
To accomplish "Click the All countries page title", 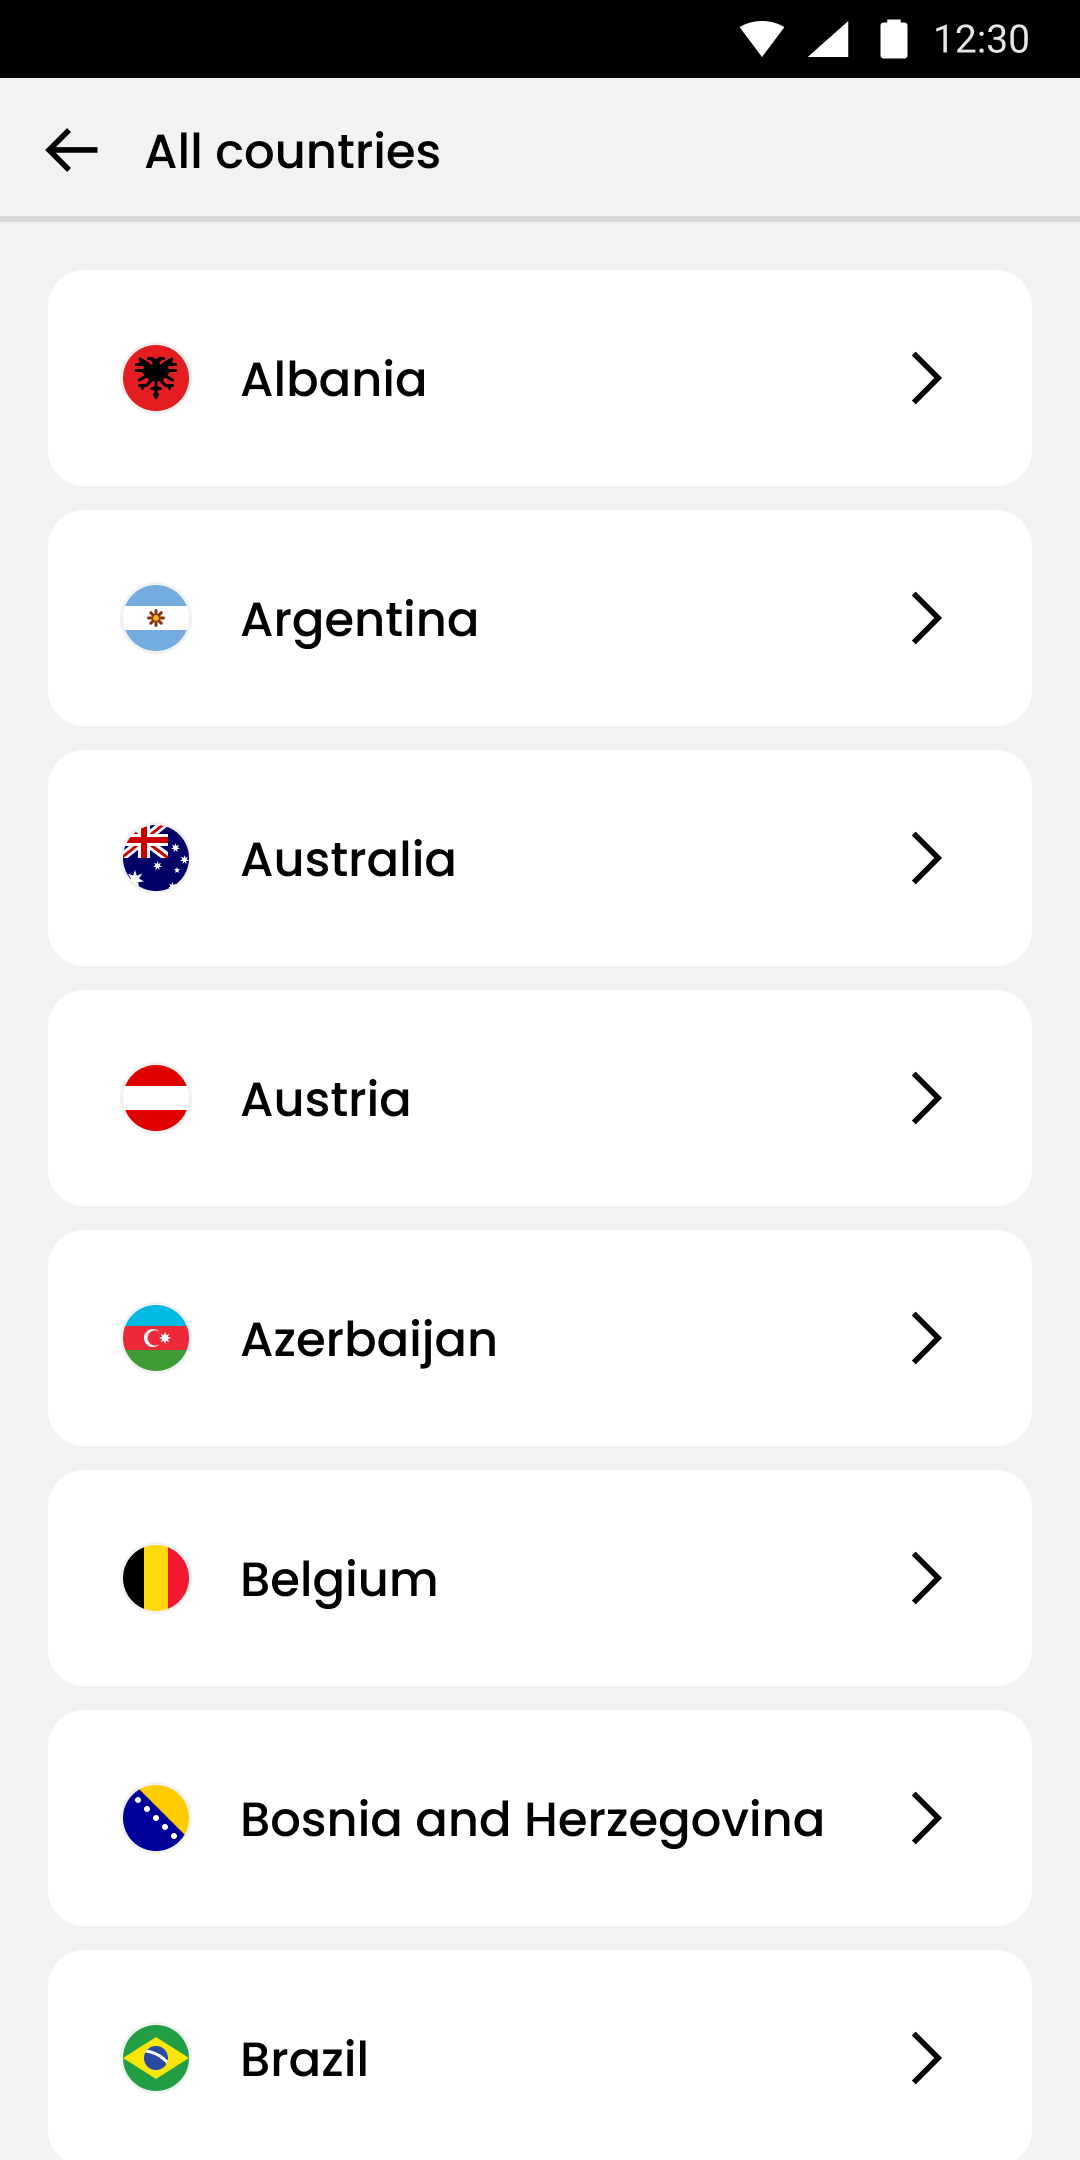I will pyautogui.click(x=292, y=152).
